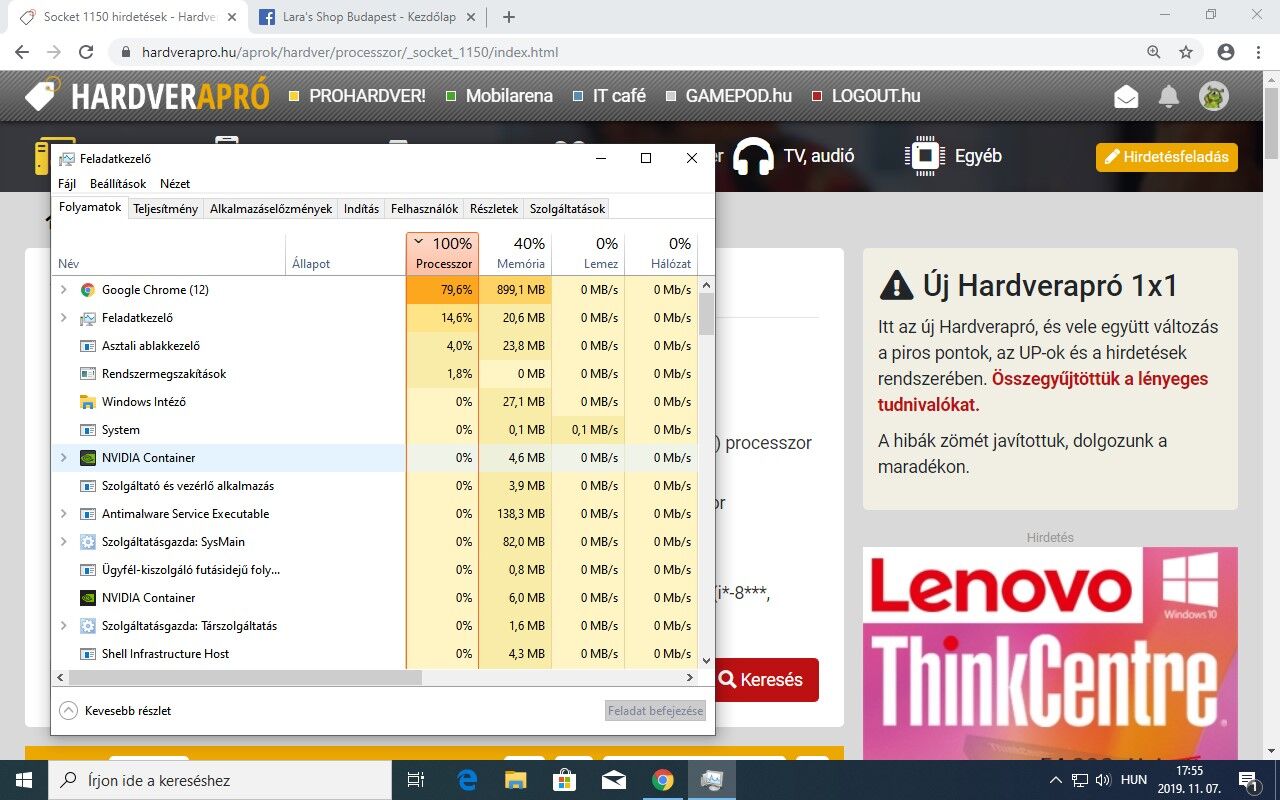The image size is (1280, 800).
Task: Expand the highlighted NVIDIA Container row
Action: tap(64, 458)
